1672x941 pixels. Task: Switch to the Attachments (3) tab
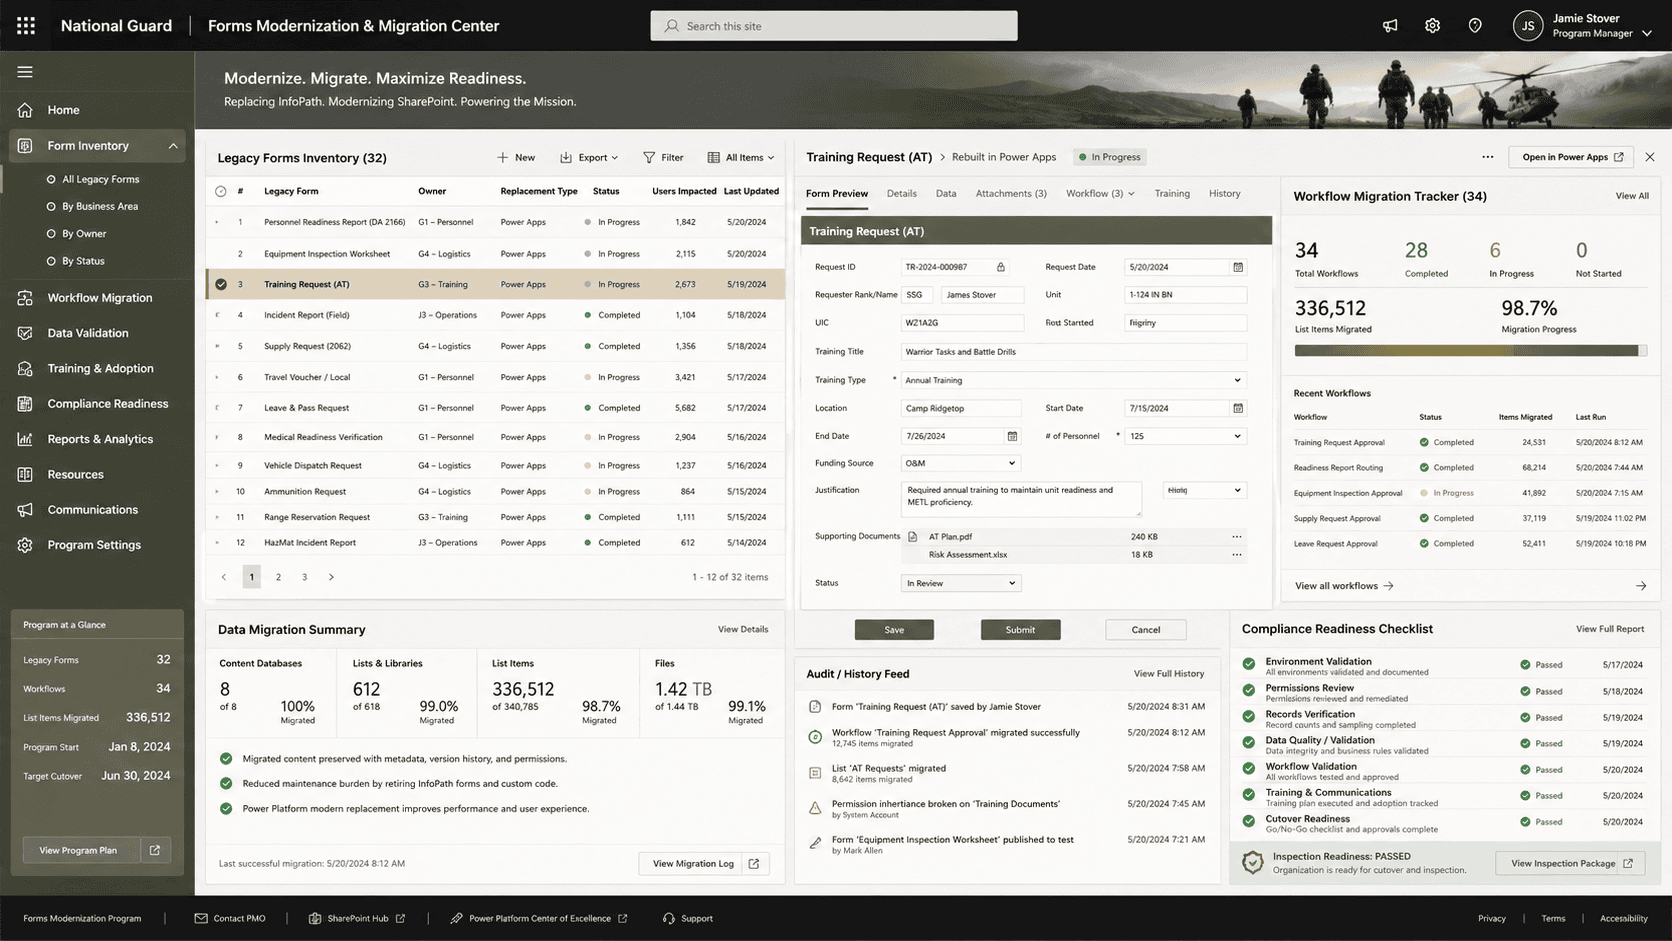(1011, 194)
